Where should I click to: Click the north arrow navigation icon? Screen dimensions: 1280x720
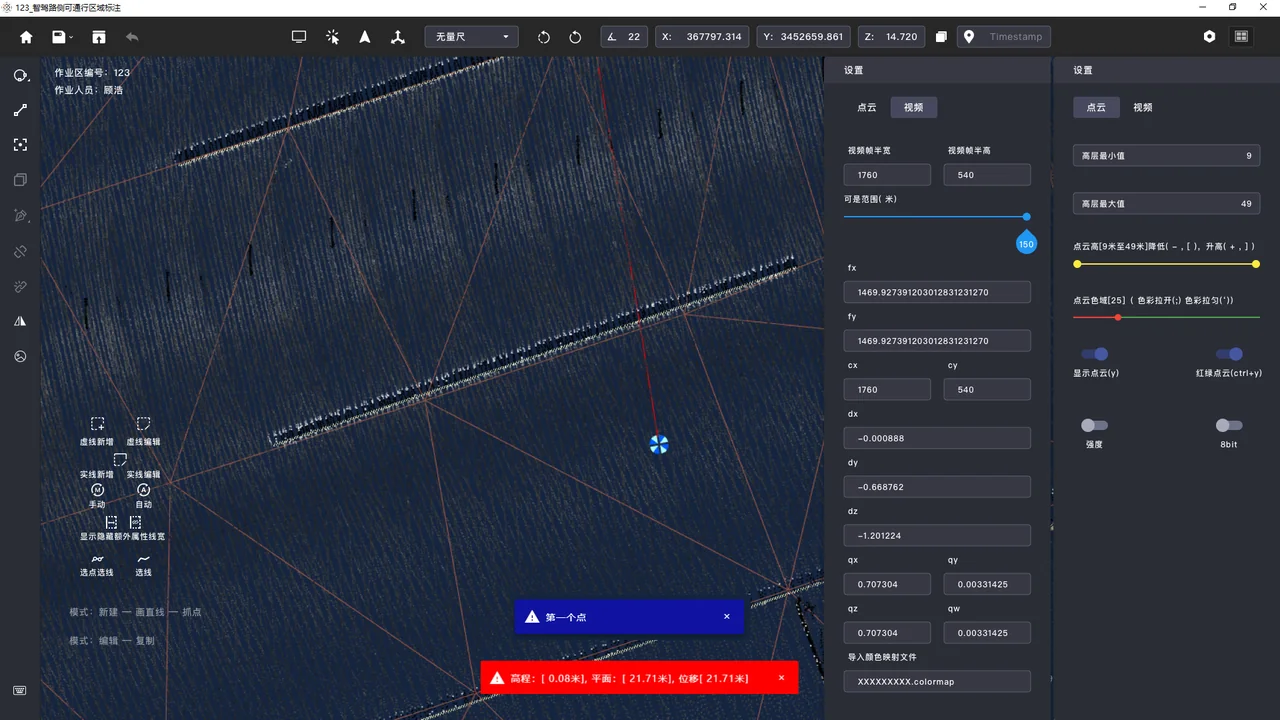pyautogui.click(x=365, y=37)
